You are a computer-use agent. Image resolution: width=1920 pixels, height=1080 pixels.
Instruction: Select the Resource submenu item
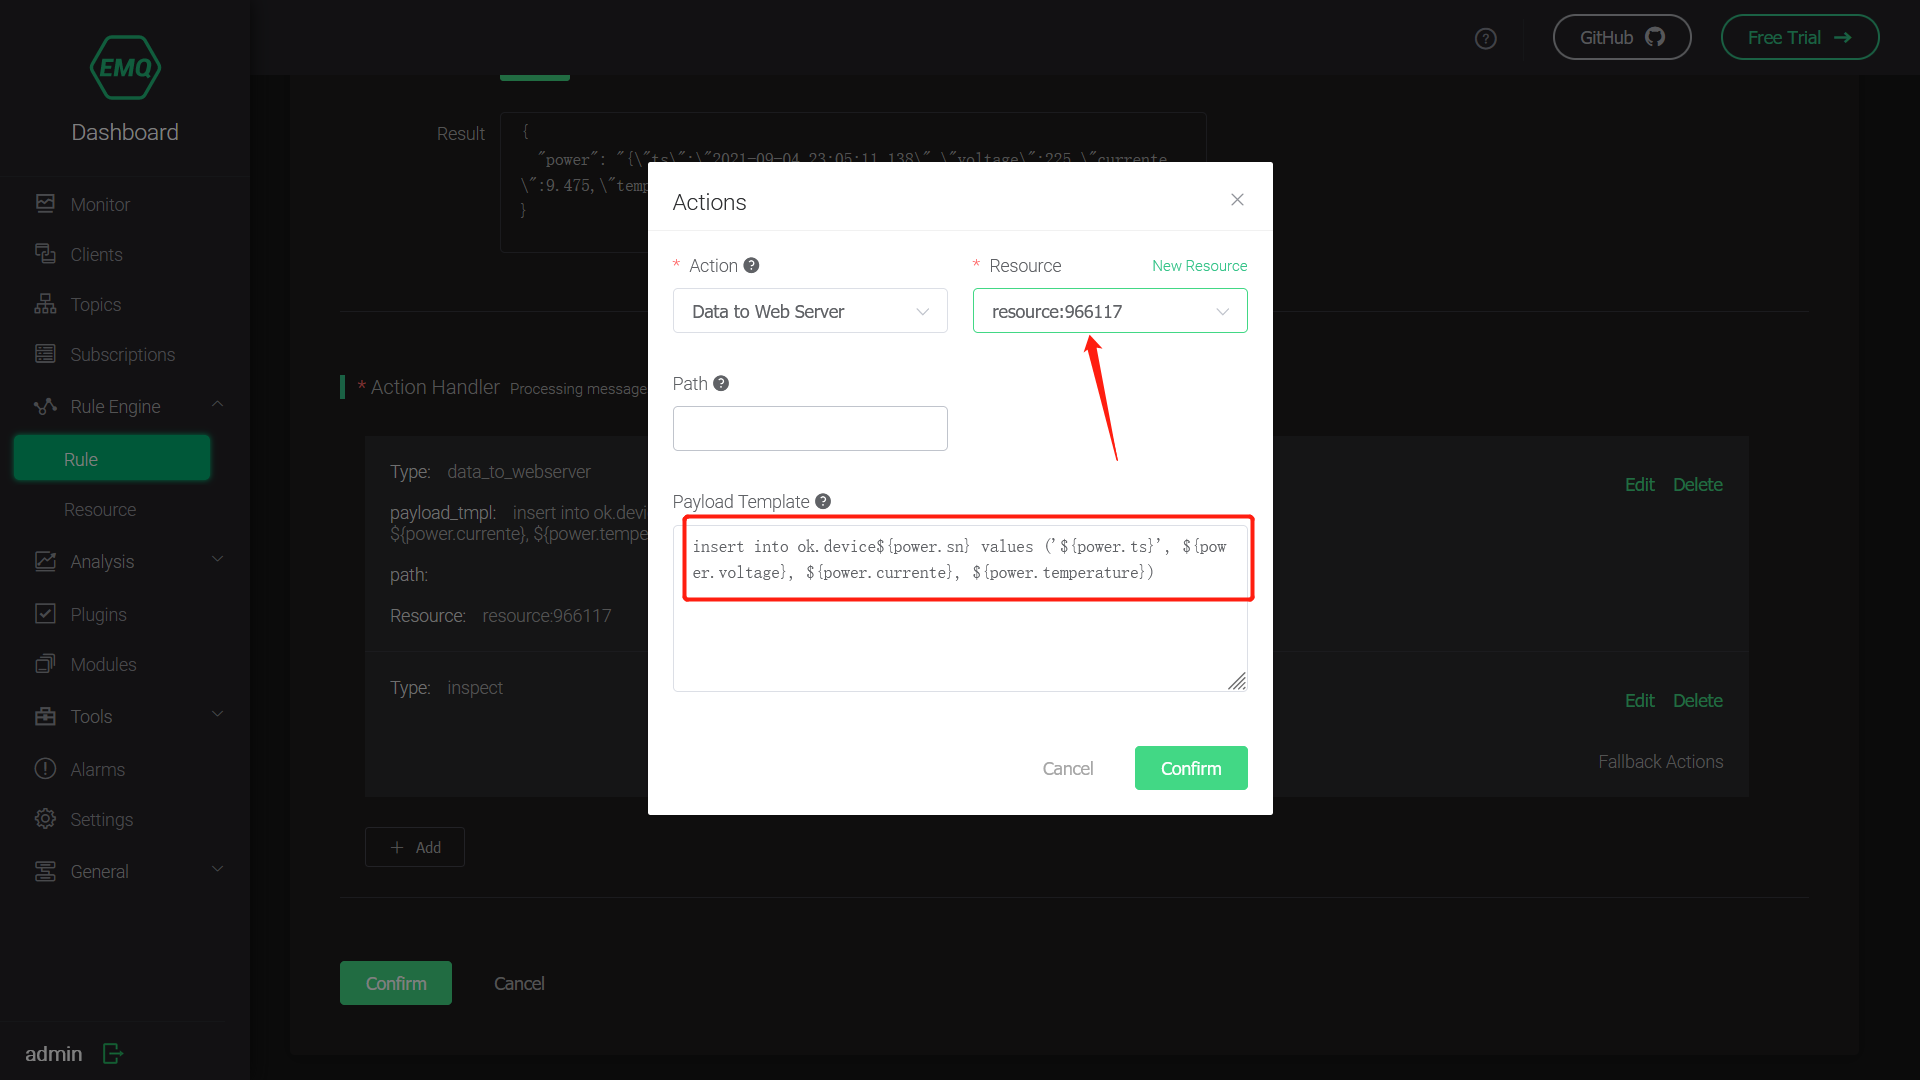(x=100, y=510)
